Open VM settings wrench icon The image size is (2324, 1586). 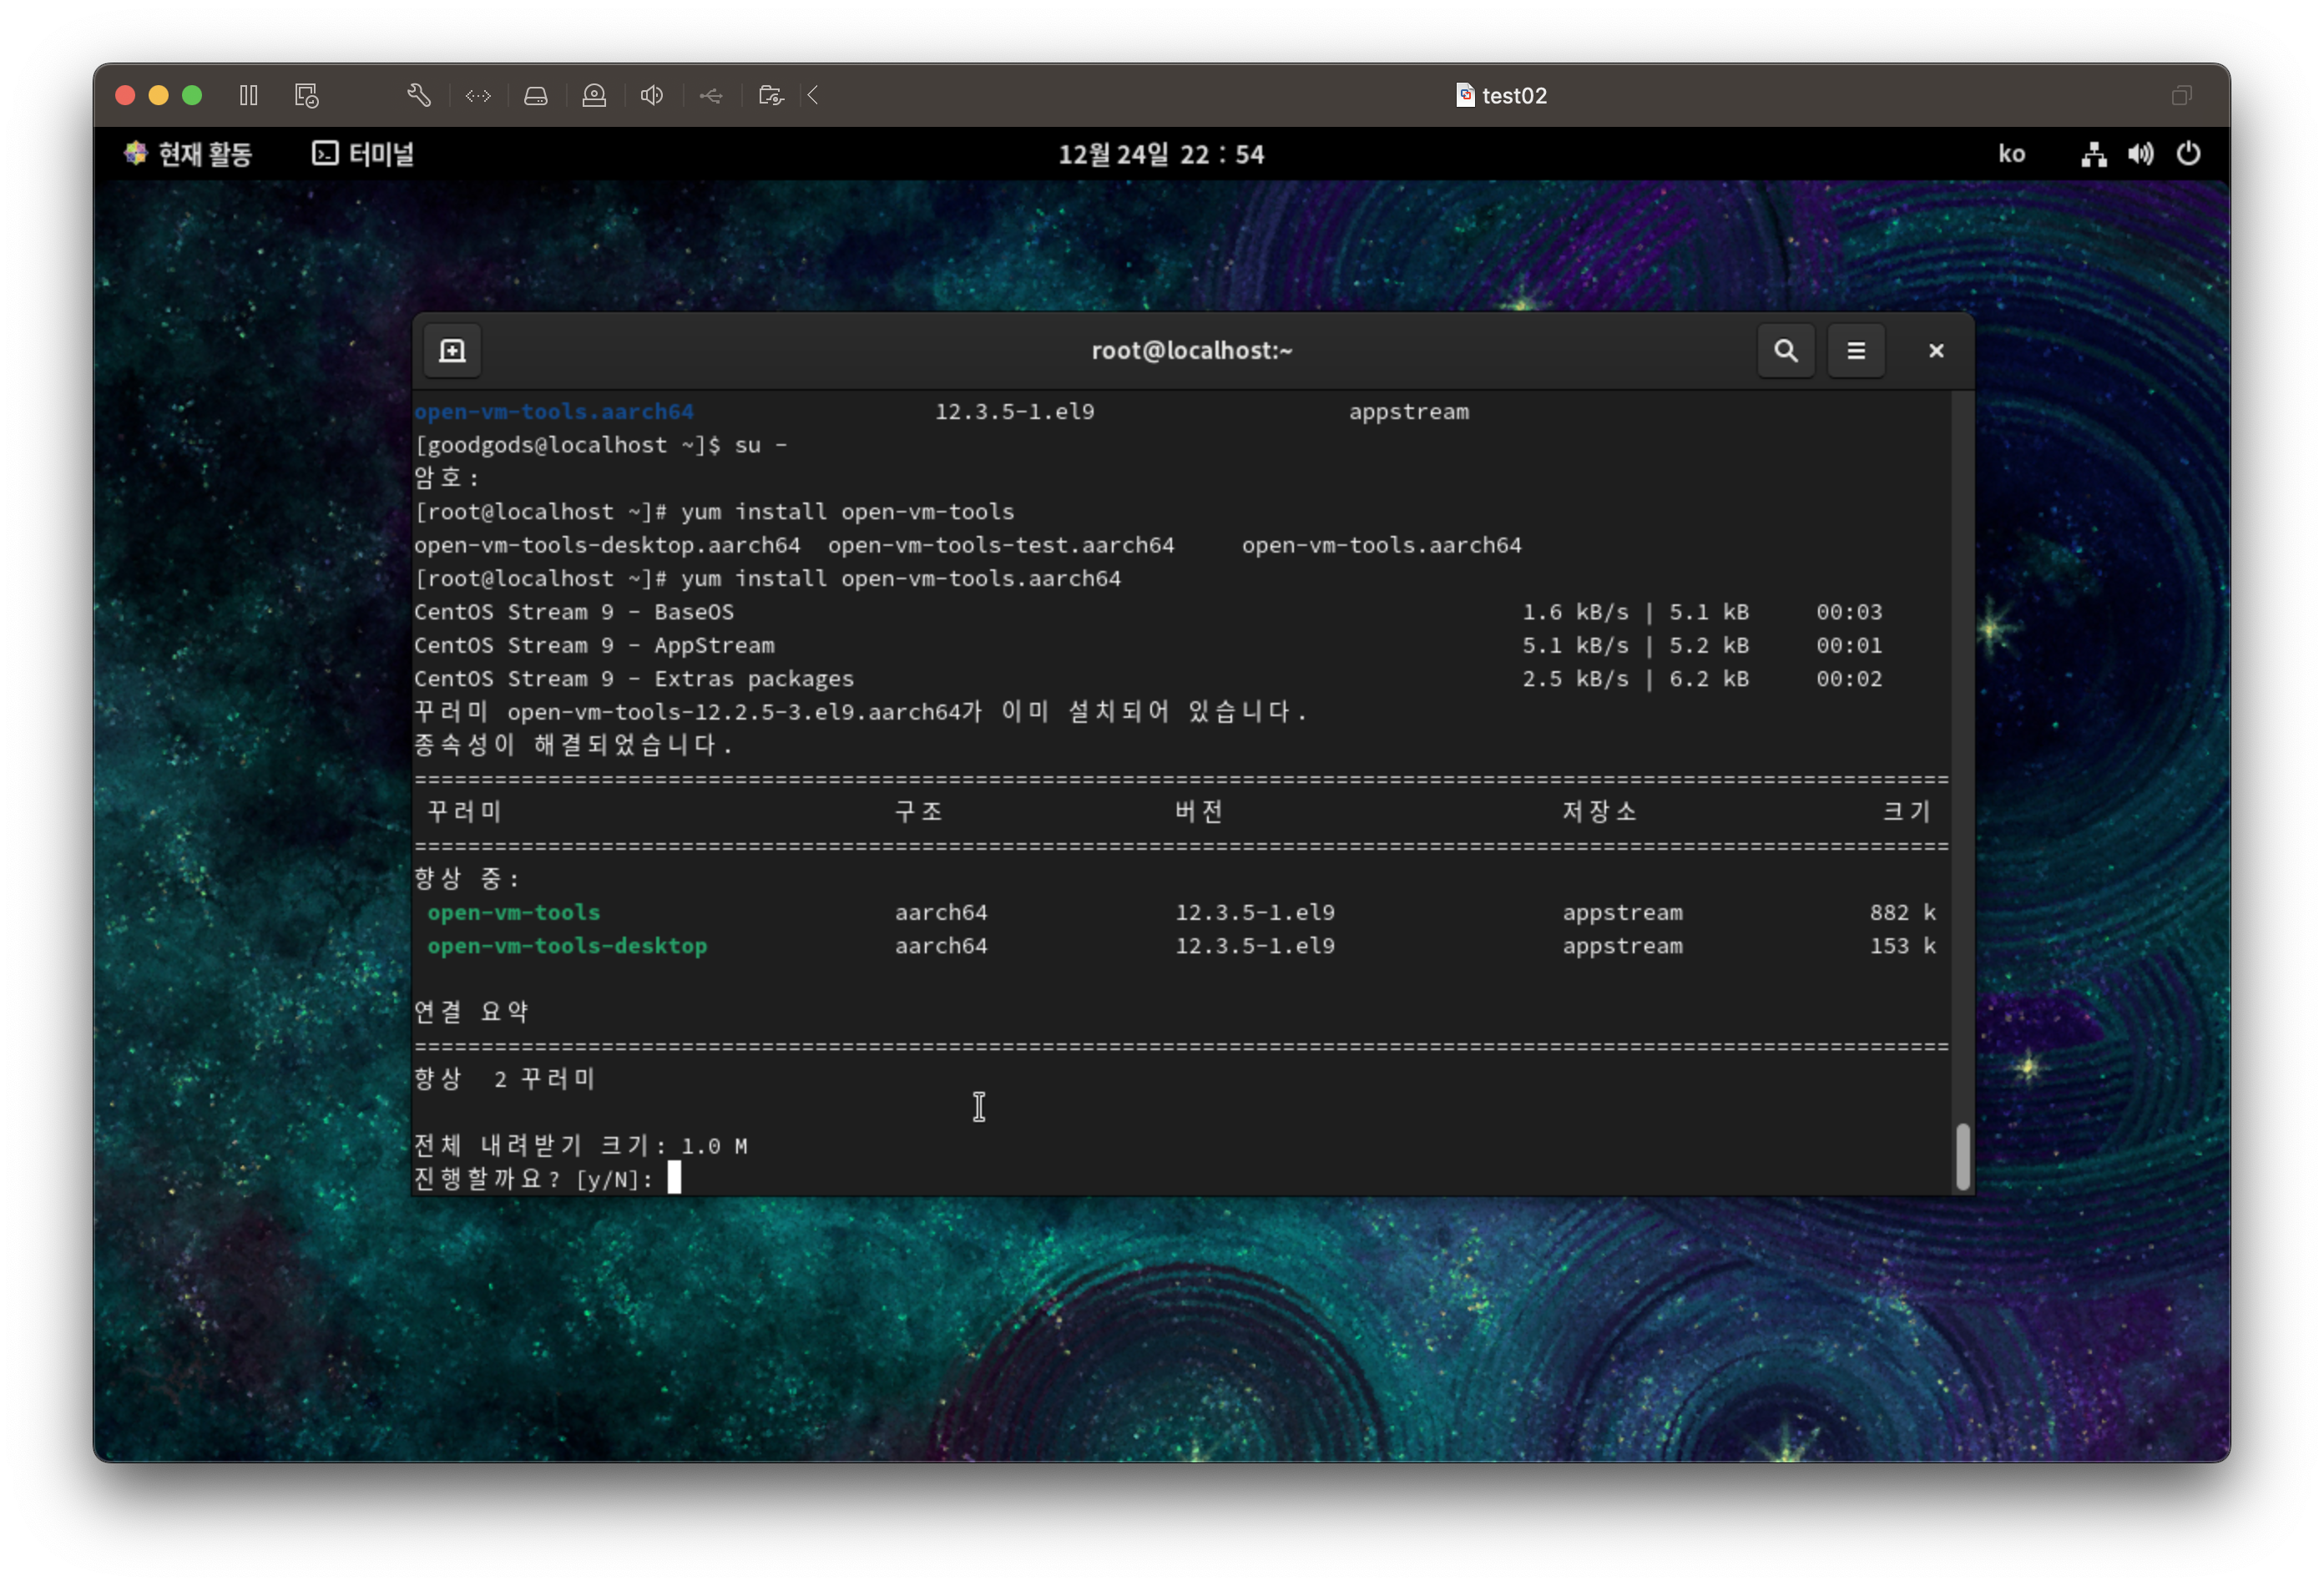419,95
